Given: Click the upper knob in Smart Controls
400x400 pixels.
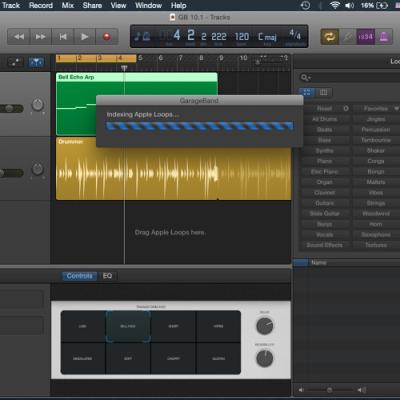Looking at the screenshot, I should 265,326.
